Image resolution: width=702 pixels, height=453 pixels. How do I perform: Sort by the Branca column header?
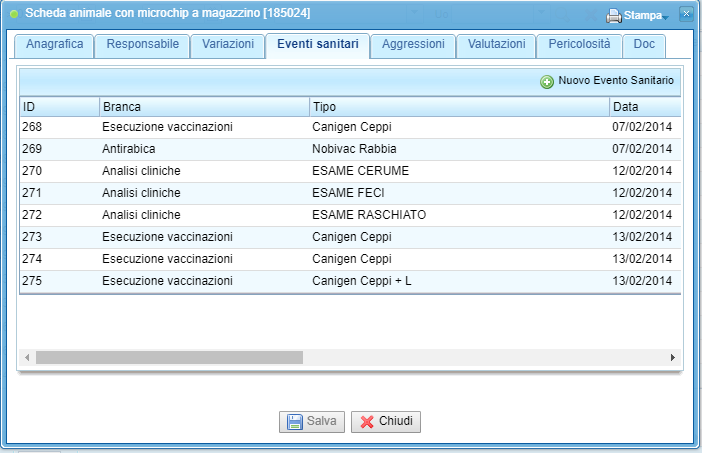204,107
